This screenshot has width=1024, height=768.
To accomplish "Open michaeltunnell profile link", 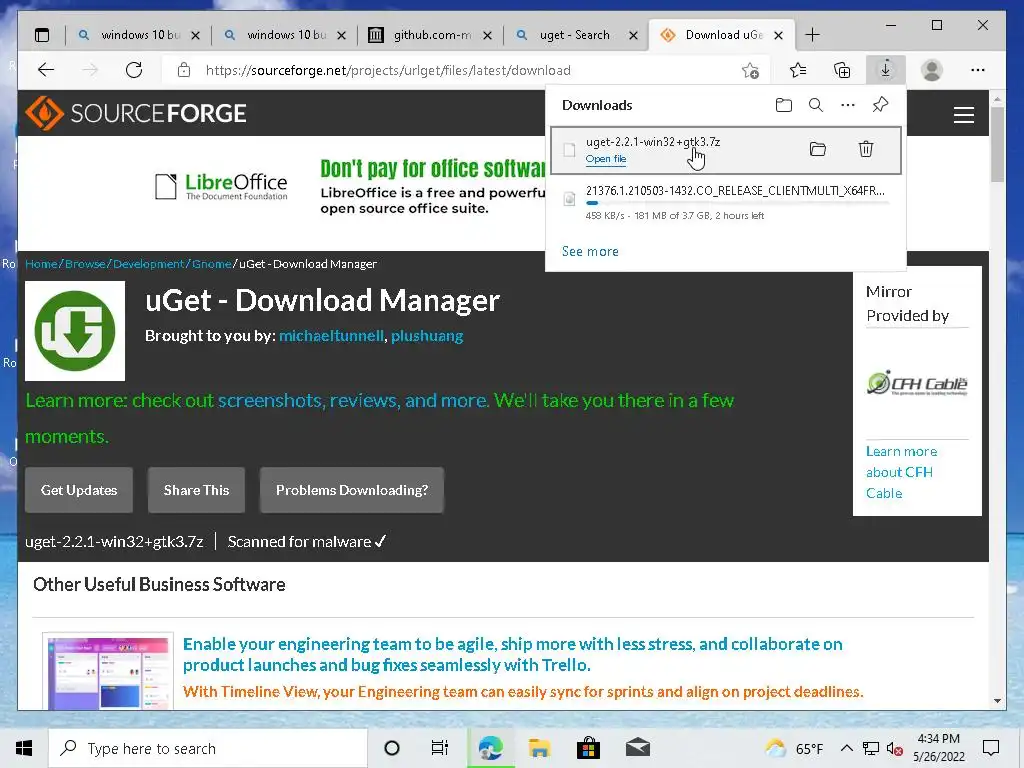I will [x=331, y=336].
